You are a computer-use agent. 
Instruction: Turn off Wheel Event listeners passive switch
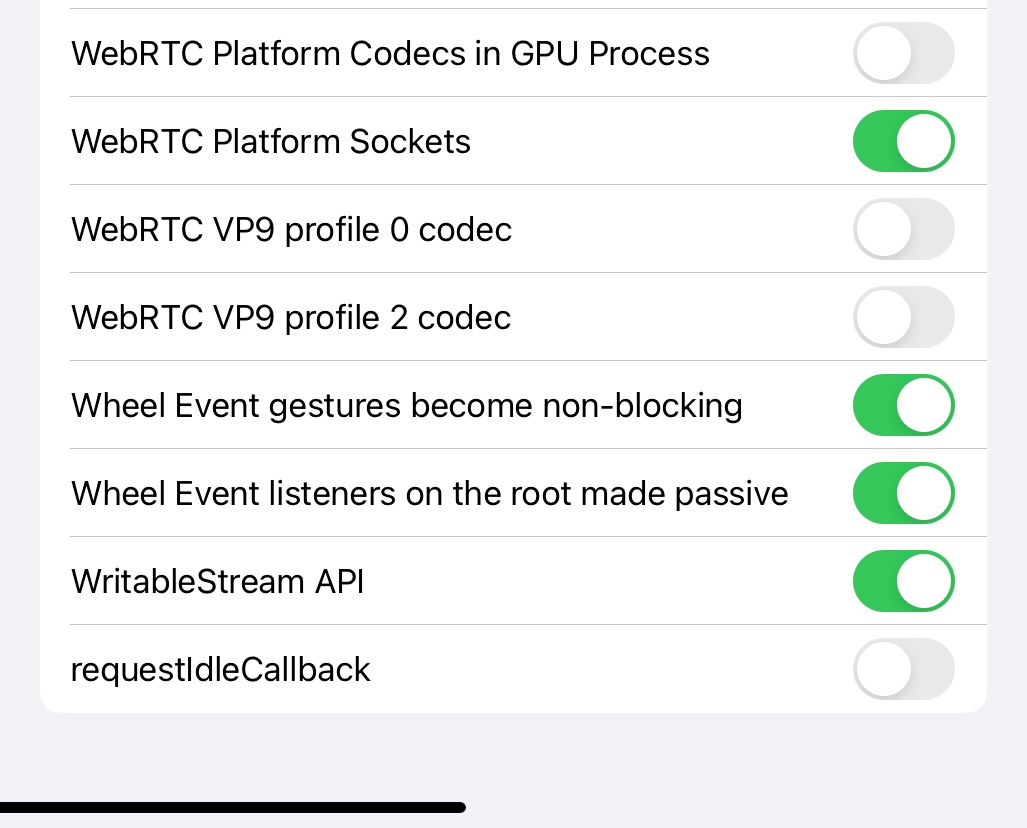pos(903,493)
